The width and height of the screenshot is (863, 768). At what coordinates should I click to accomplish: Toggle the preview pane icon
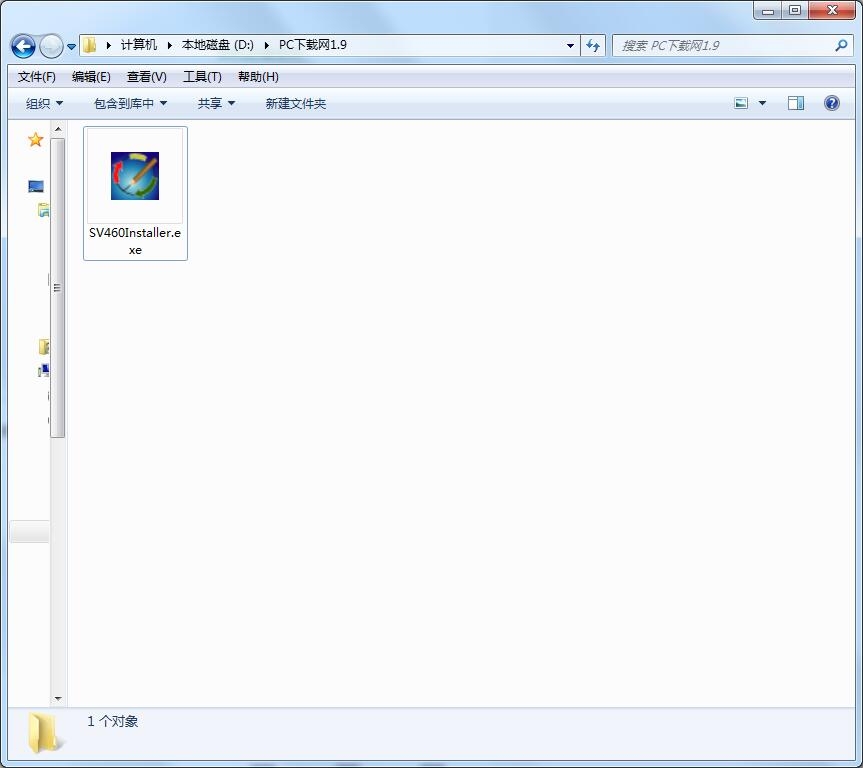click(796, 103)
